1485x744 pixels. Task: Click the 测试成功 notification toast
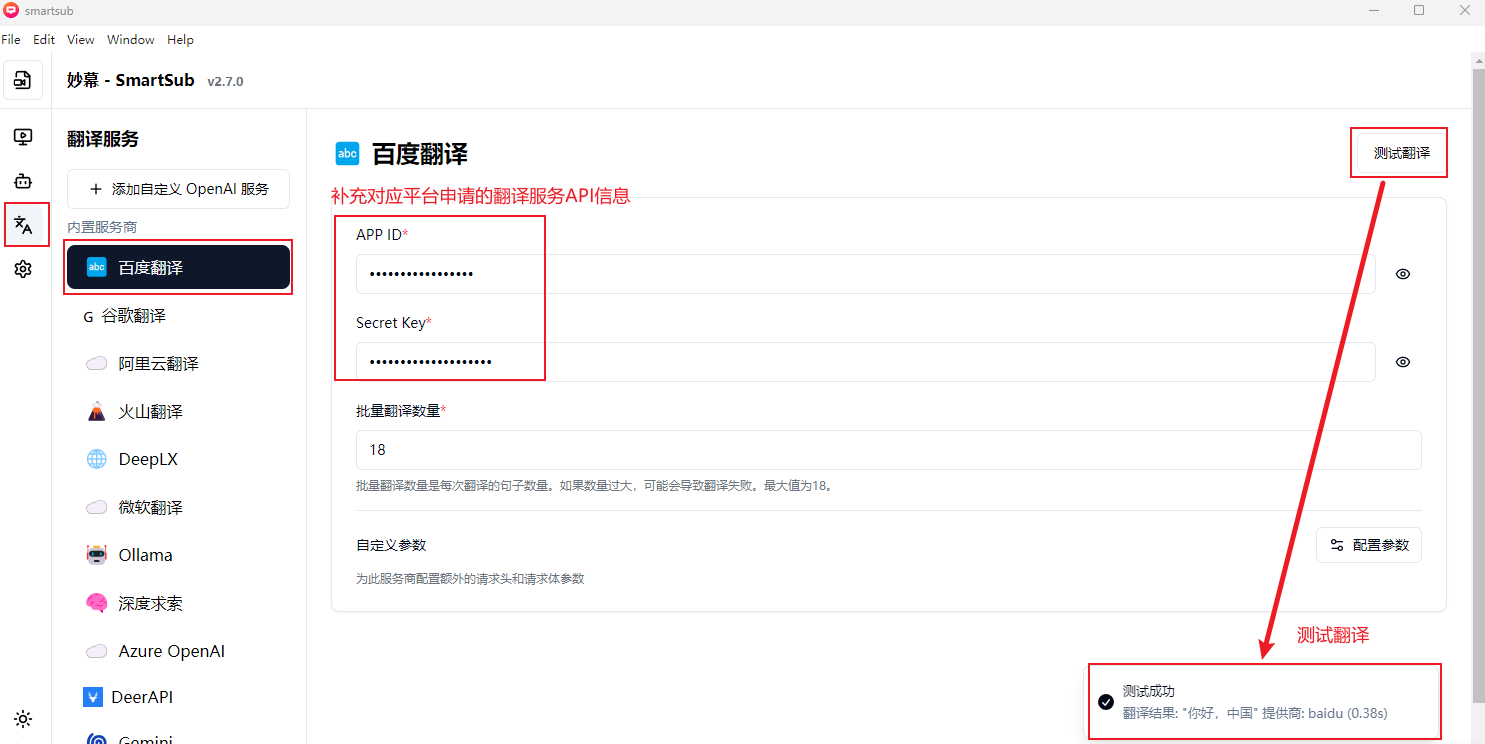(x=1264, y=701)
